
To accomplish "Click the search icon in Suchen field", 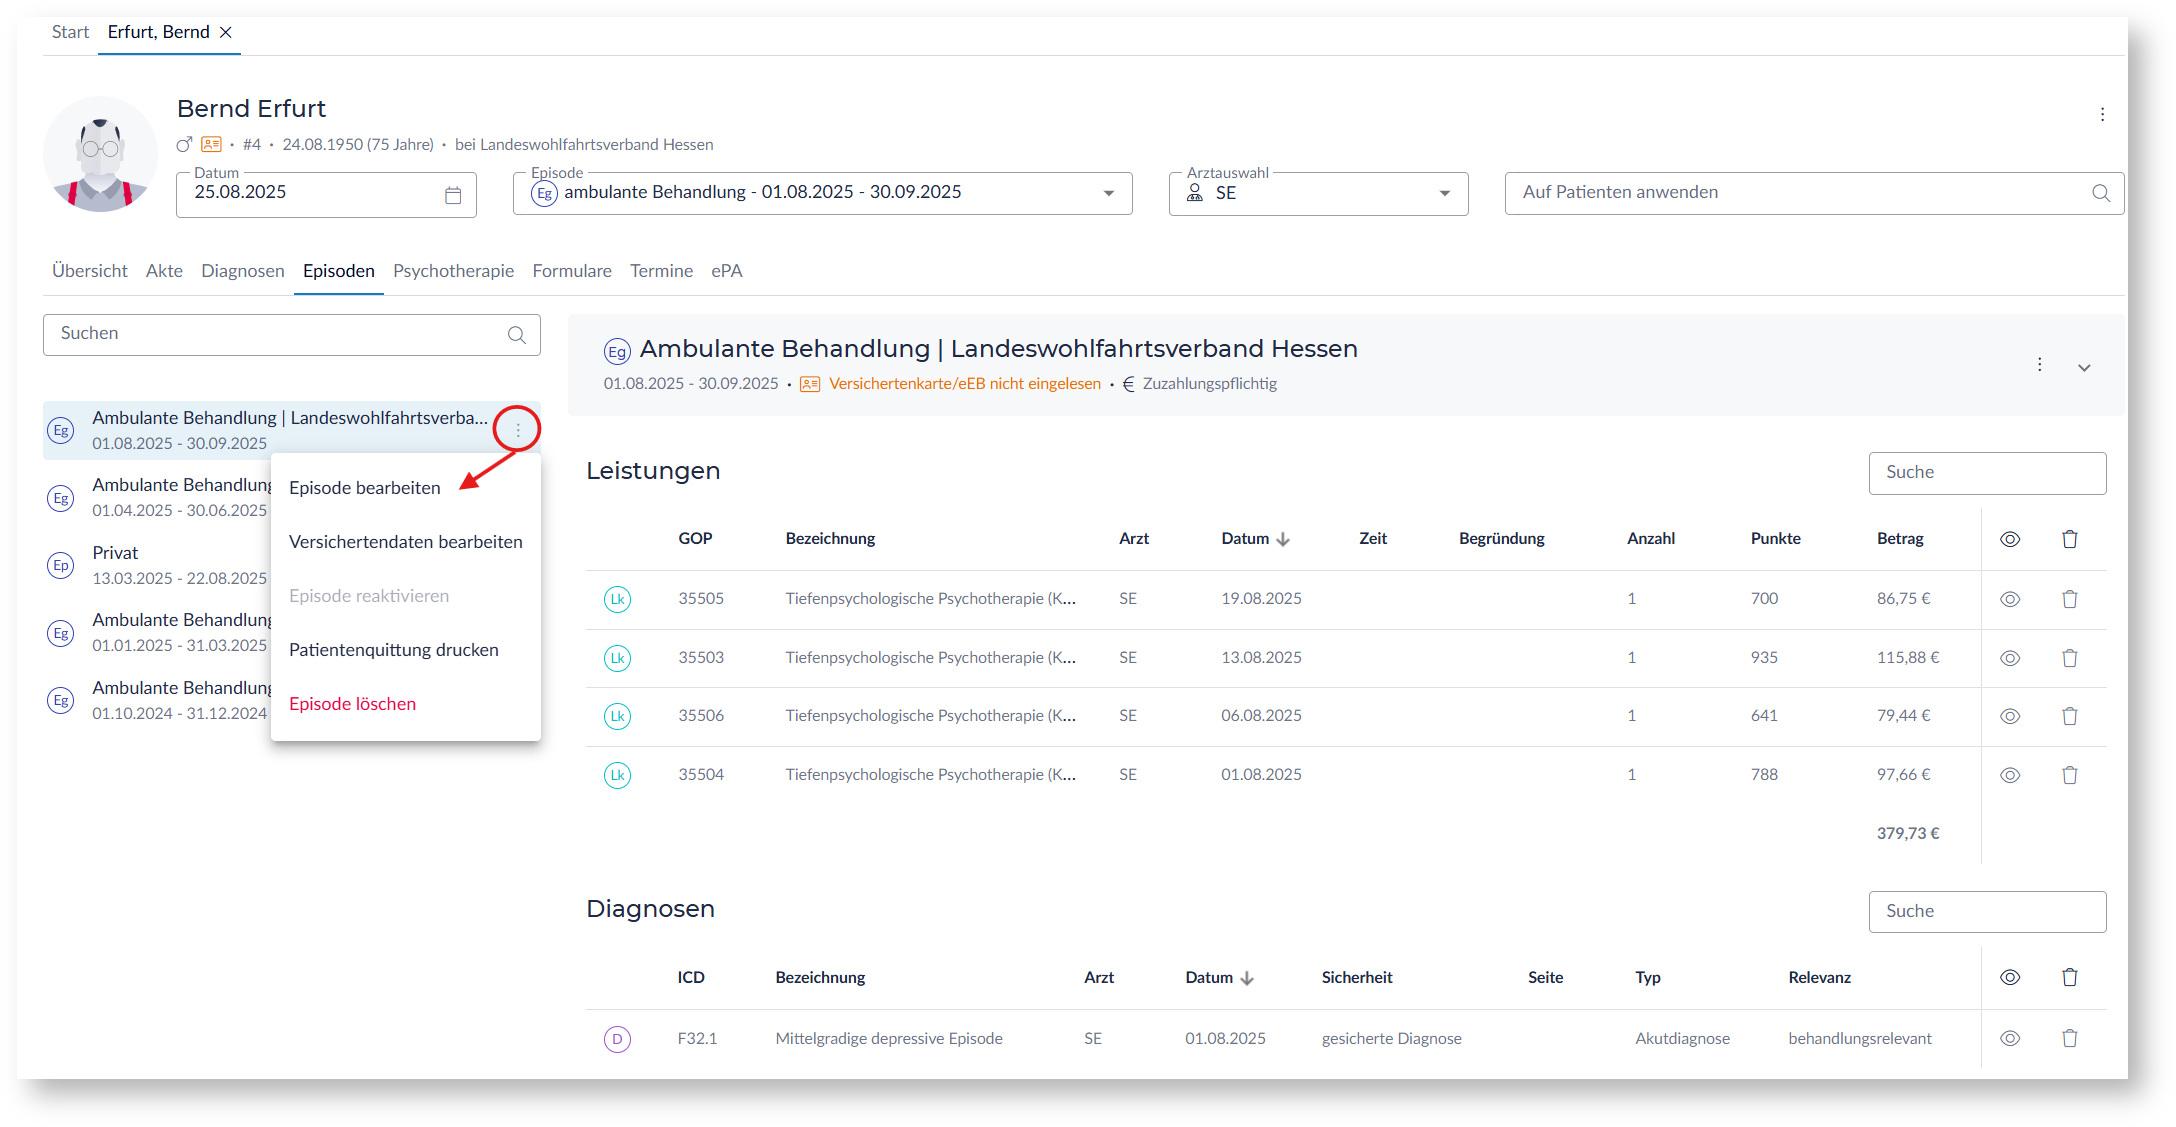I will pyautogui.click(x=516, y=335).
